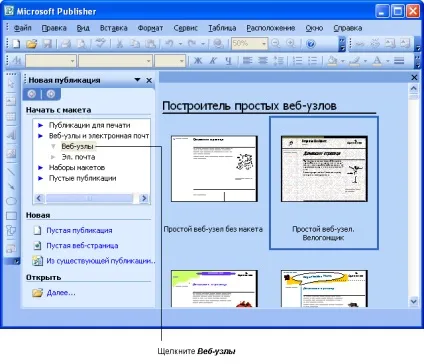This screenshot has height=364, width=424.
Task: Click the Пустая веб-страница link
Action: click(x=82, y=246)
